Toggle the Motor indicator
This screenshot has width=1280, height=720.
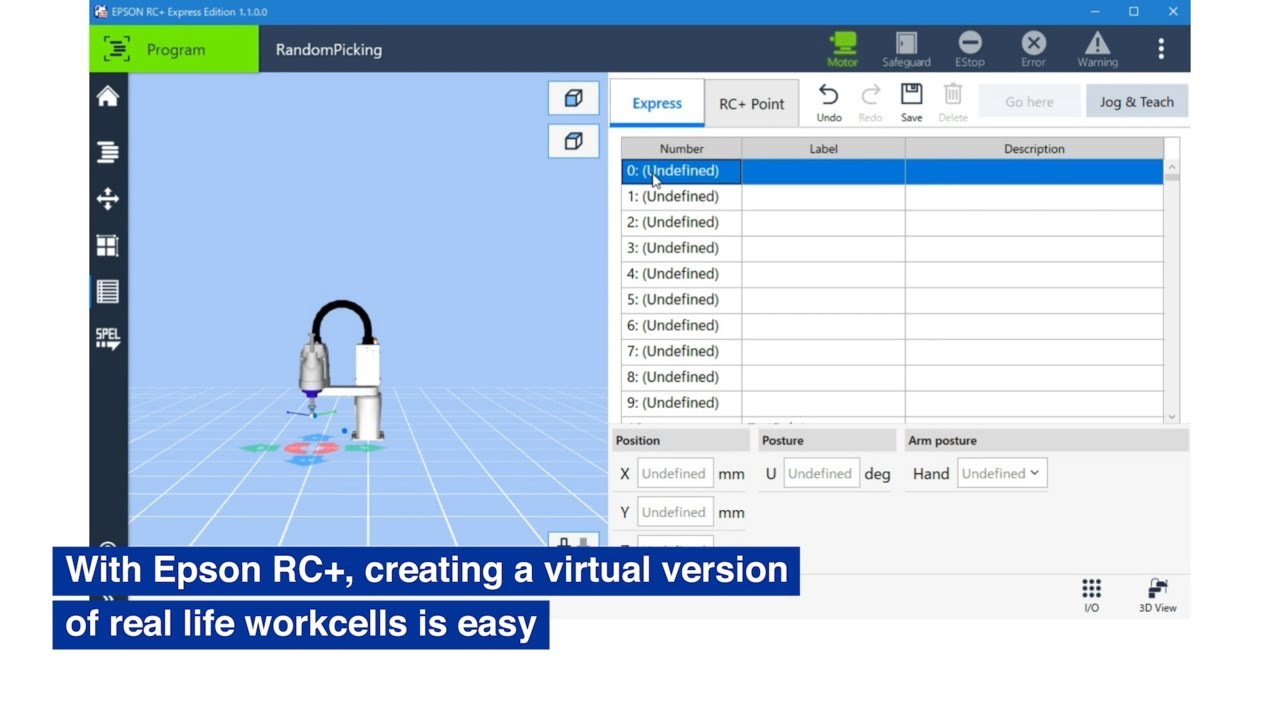[x=842, y=49]
